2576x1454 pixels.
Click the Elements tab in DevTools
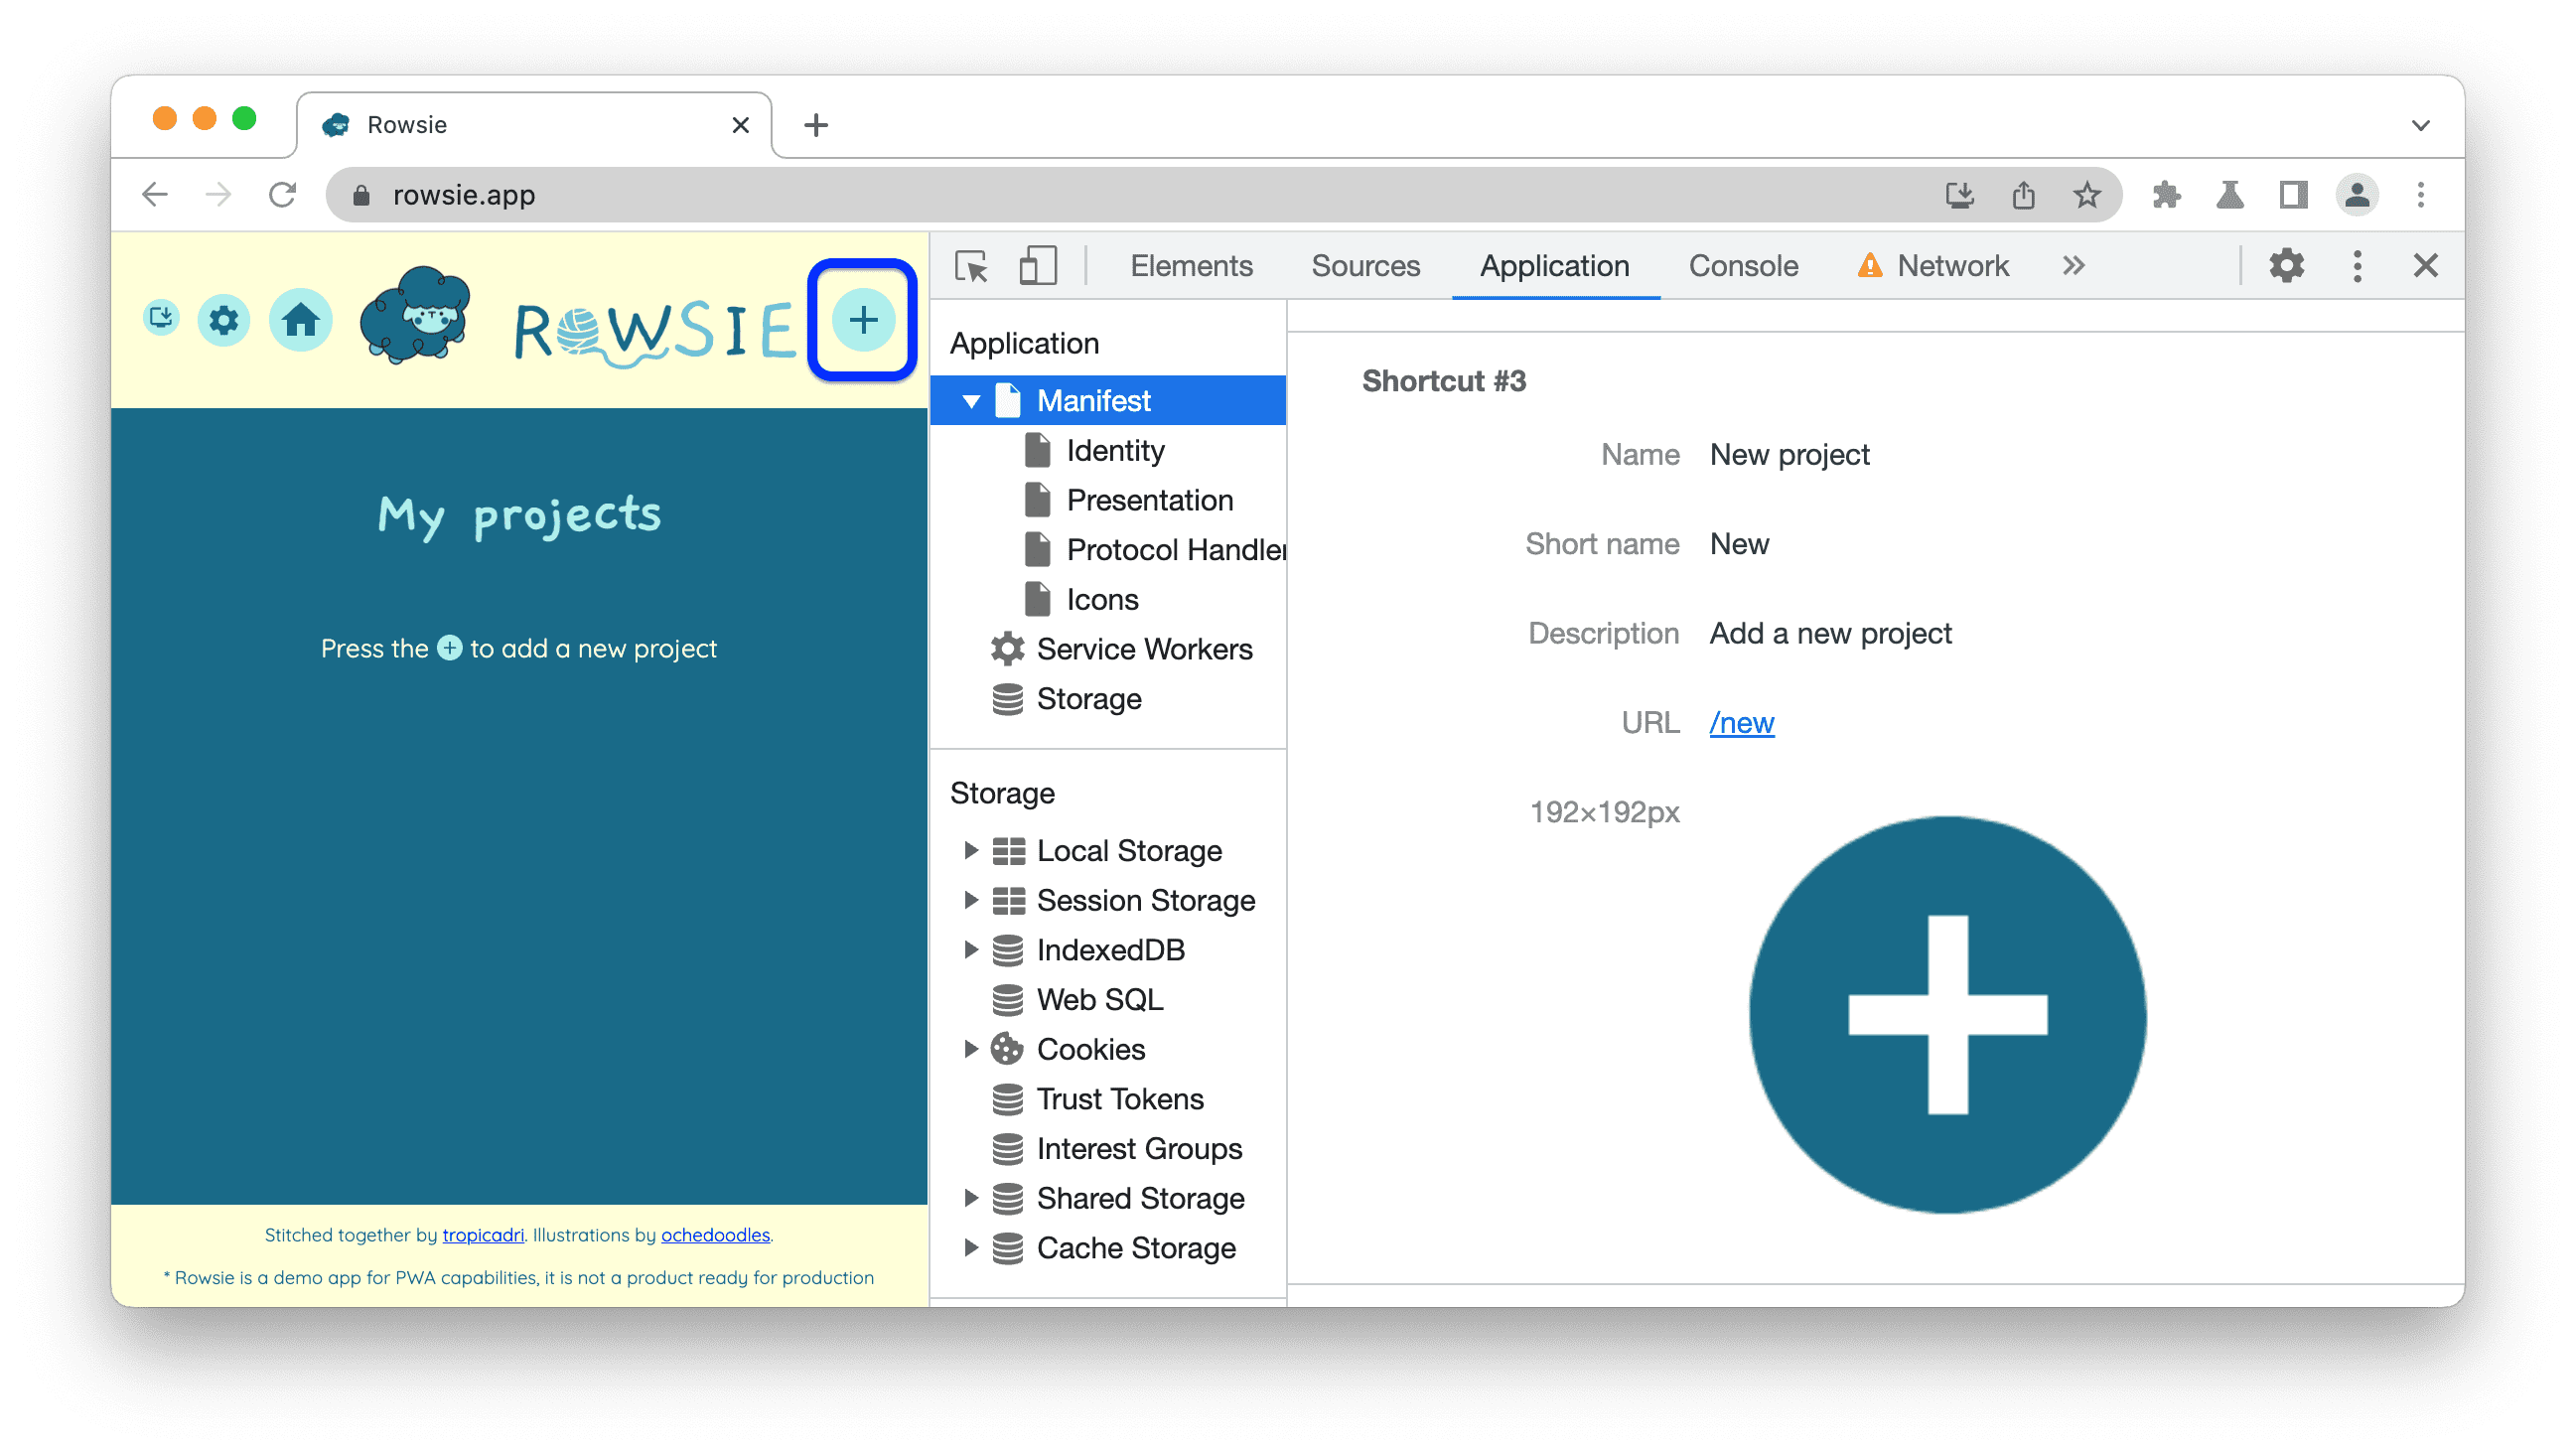(x=1196, y=263)
